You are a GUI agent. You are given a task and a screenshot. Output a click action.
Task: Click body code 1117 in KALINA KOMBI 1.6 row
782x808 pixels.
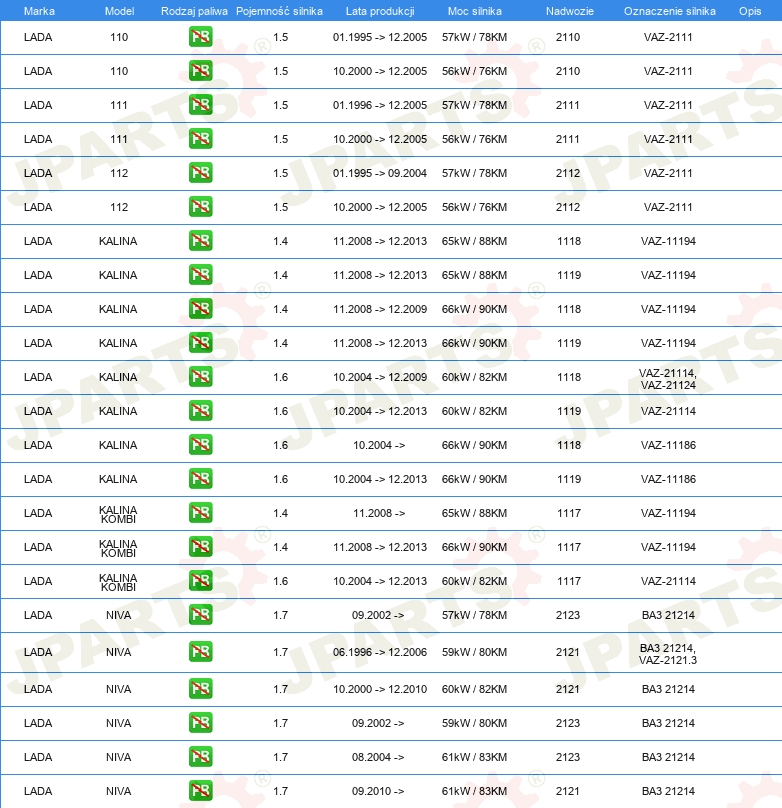tap(569, 581)
